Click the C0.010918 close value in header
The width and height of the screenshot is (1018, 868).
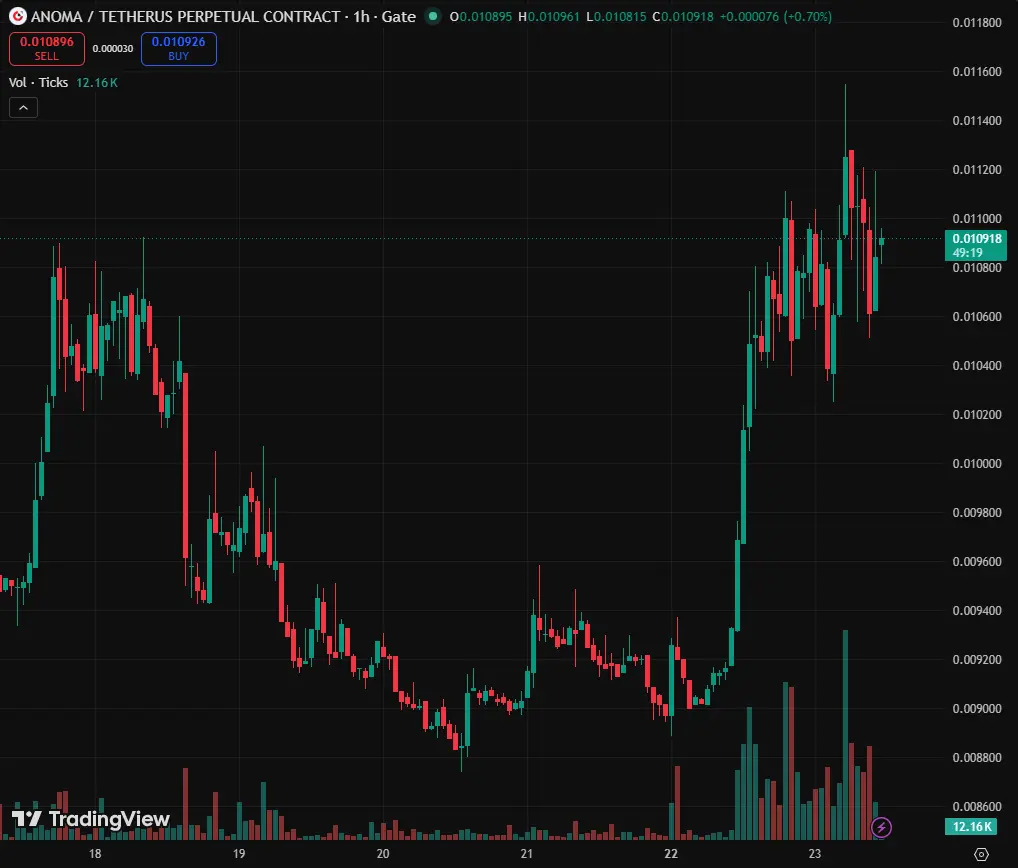682,17
